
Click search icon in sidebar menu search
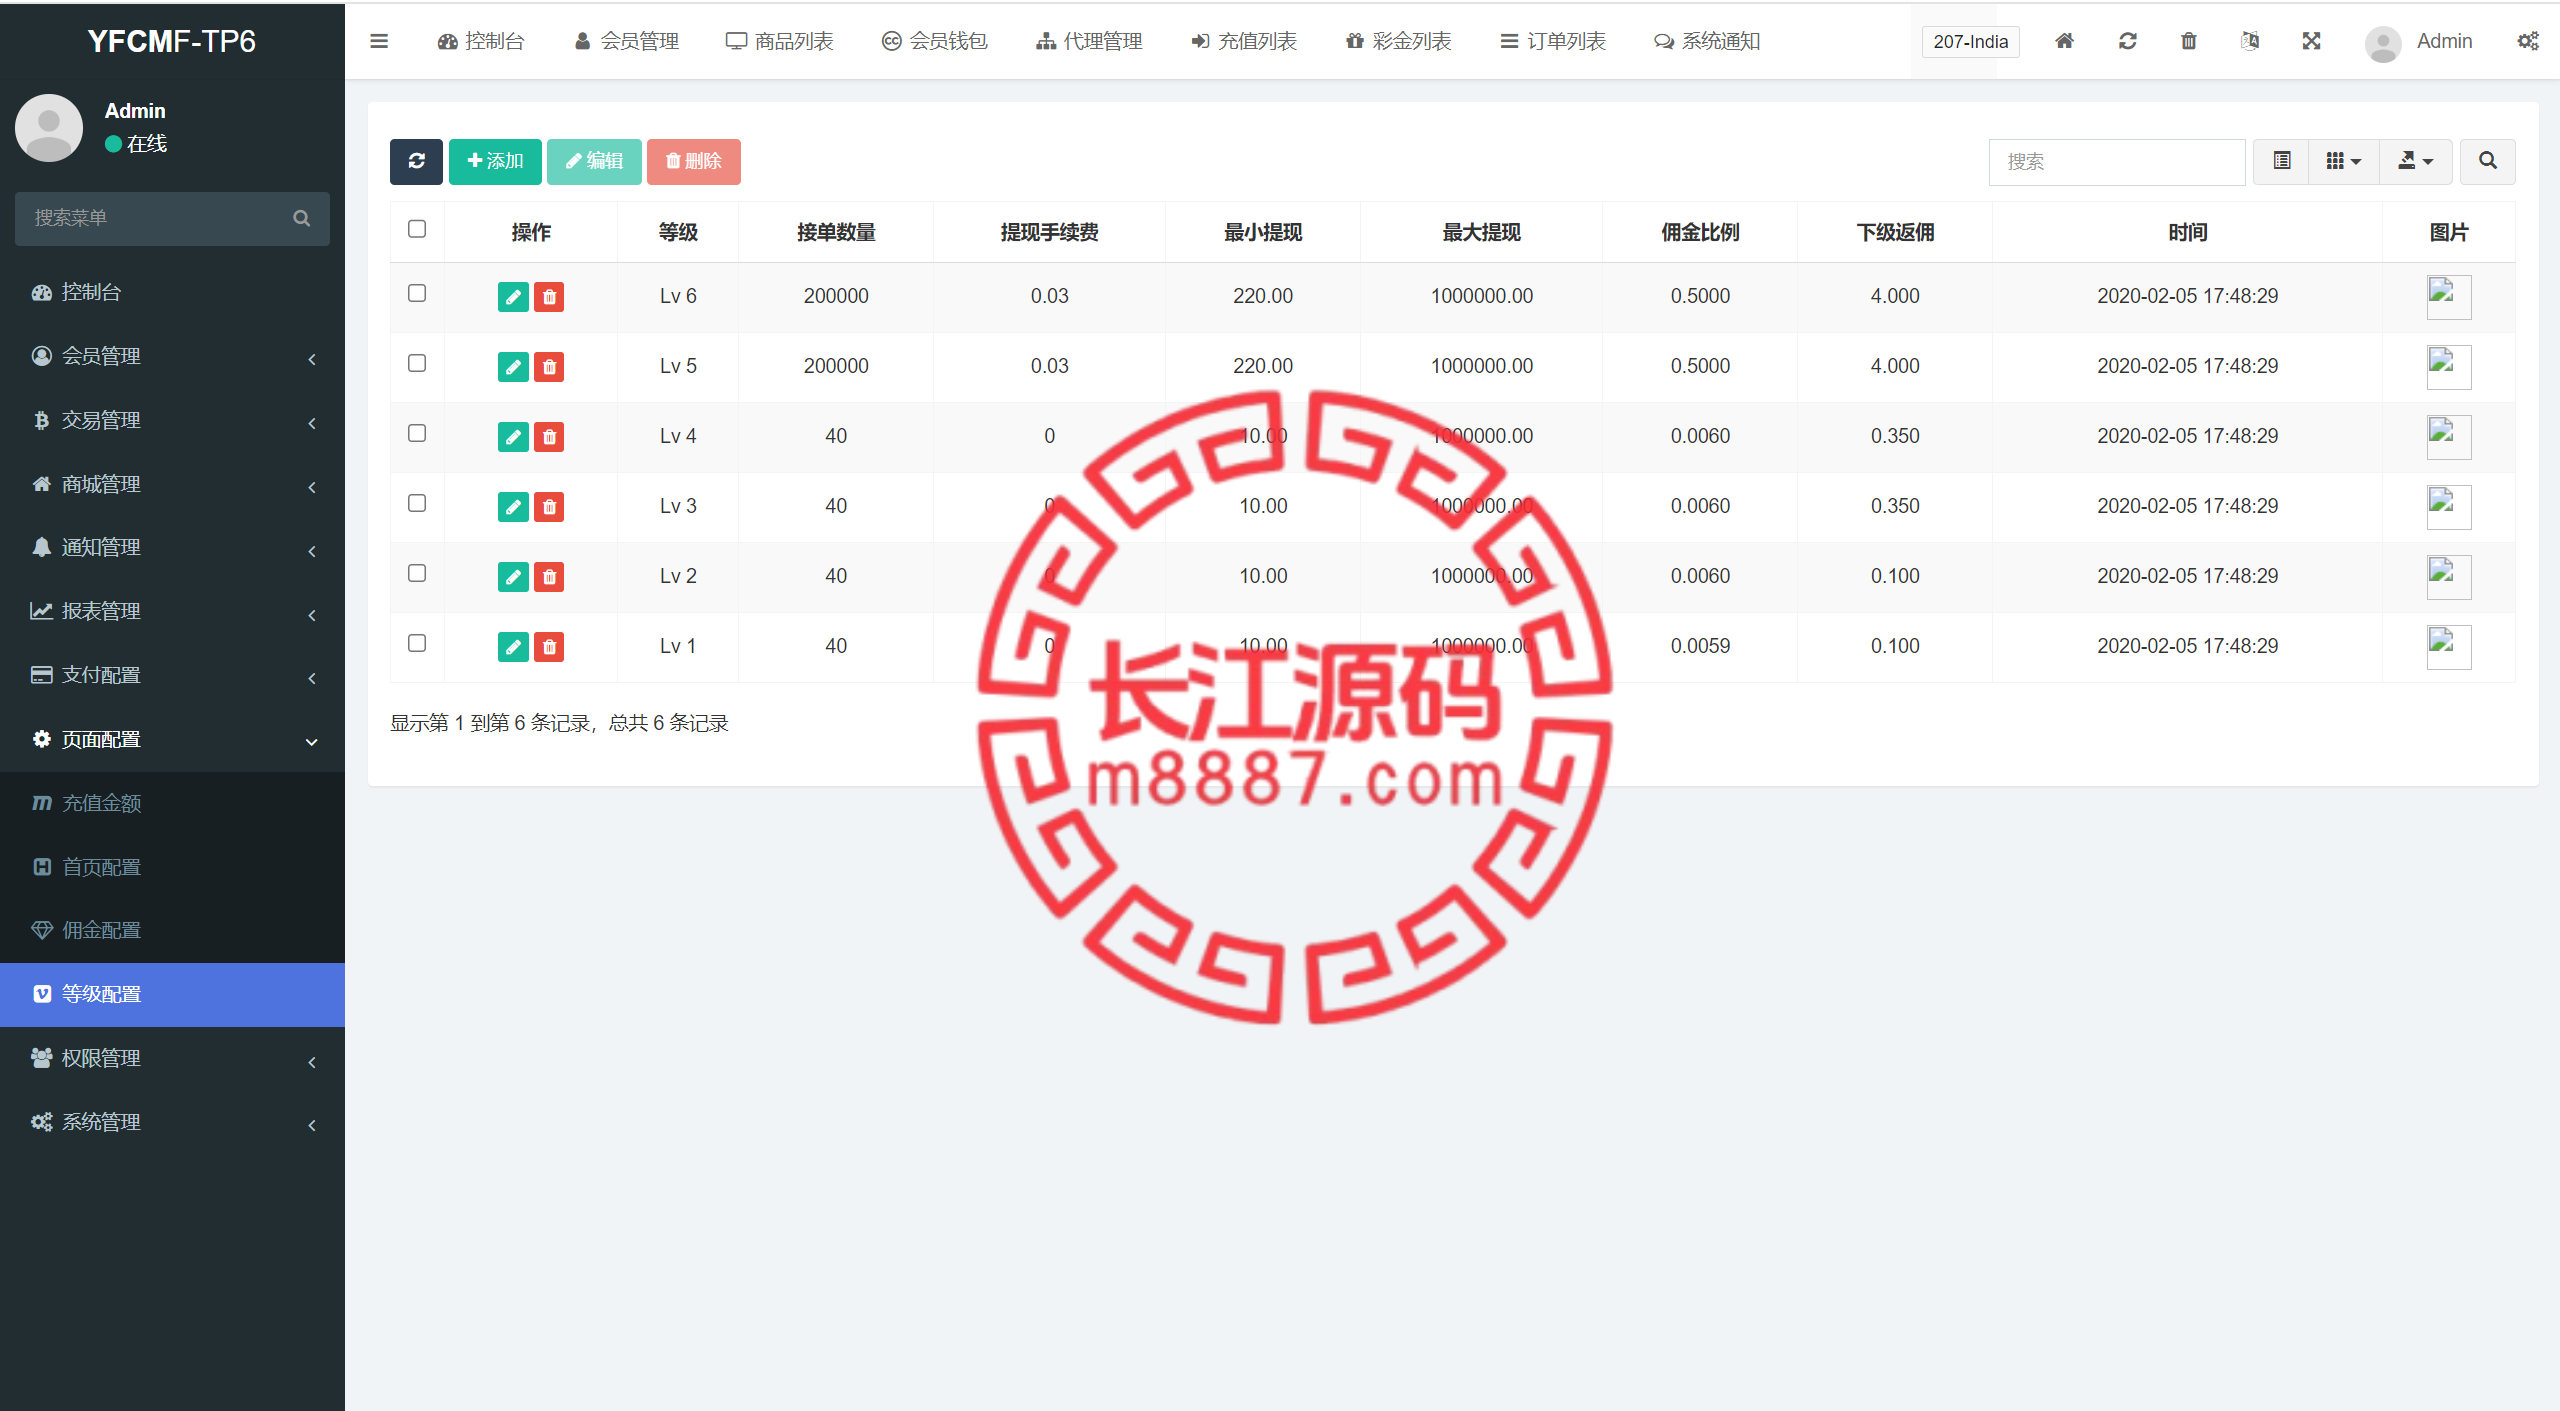pos(301,218)
